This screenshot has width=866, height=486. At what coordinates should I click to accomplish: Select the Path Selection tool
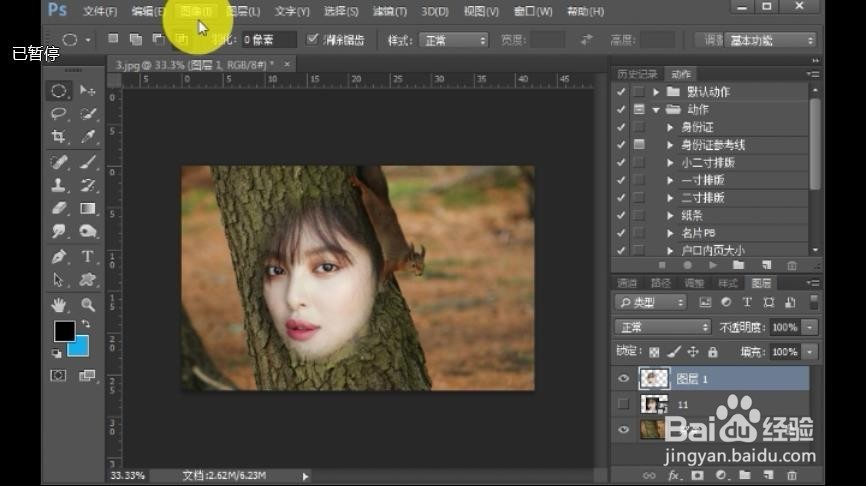pos(59,280)
